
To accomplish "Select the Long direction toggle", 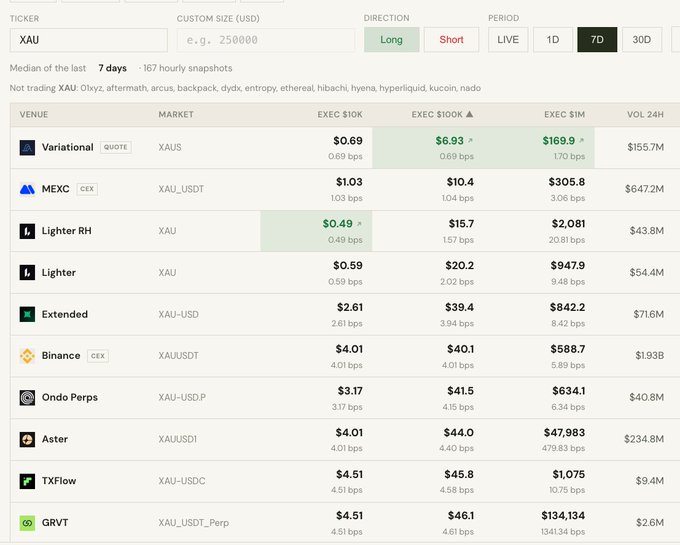I will pyautogui.click(x=392, y=39).
